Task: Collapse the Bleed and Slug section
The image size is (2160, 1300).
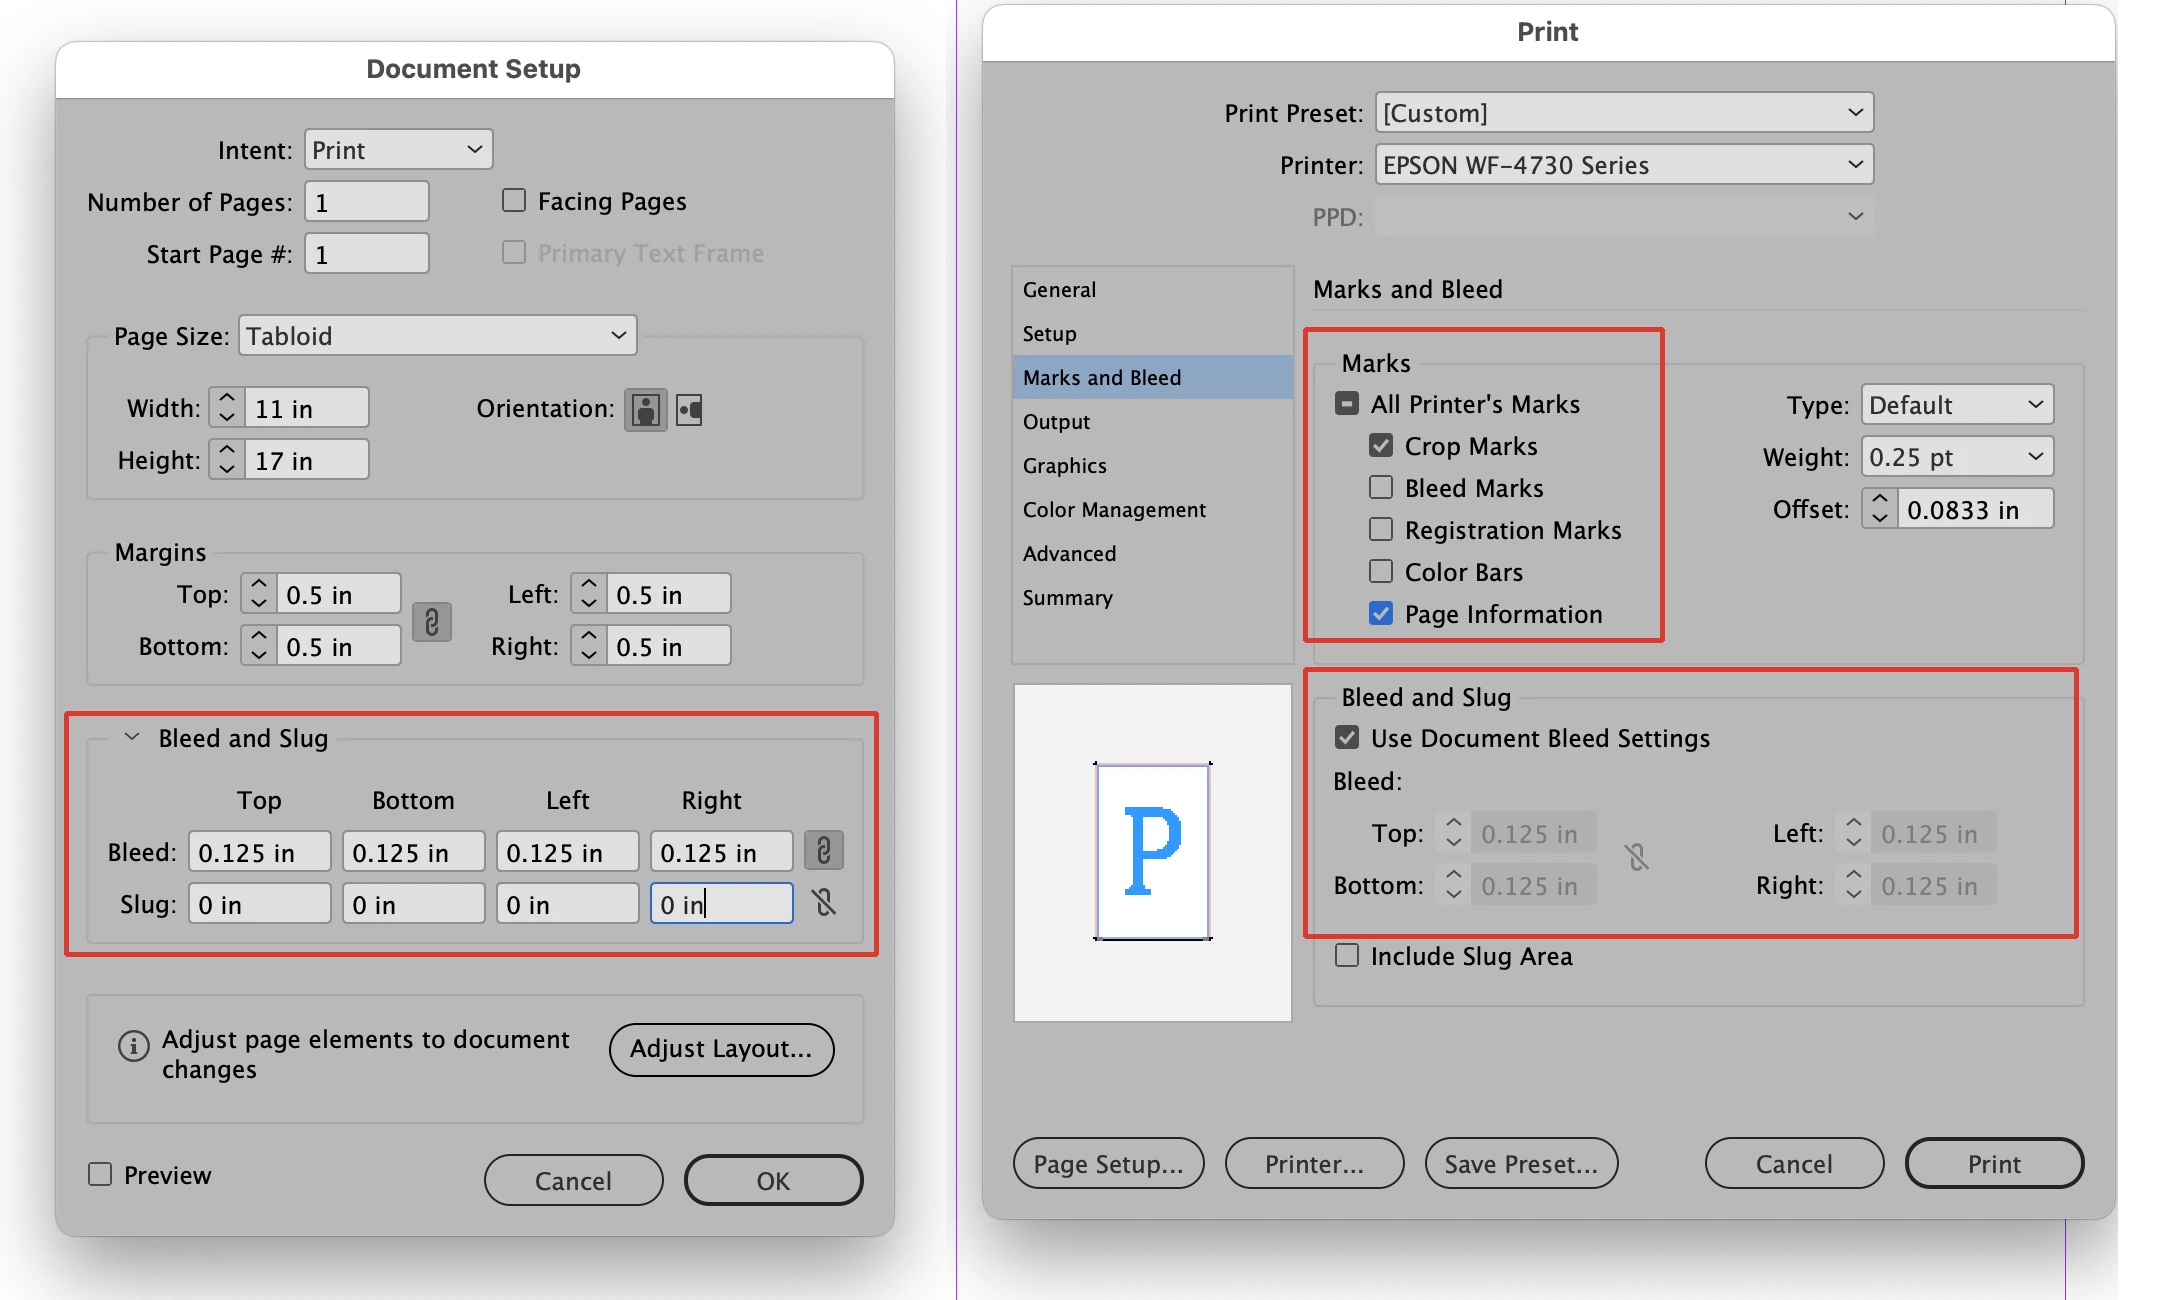Action: tap(132, 738)
